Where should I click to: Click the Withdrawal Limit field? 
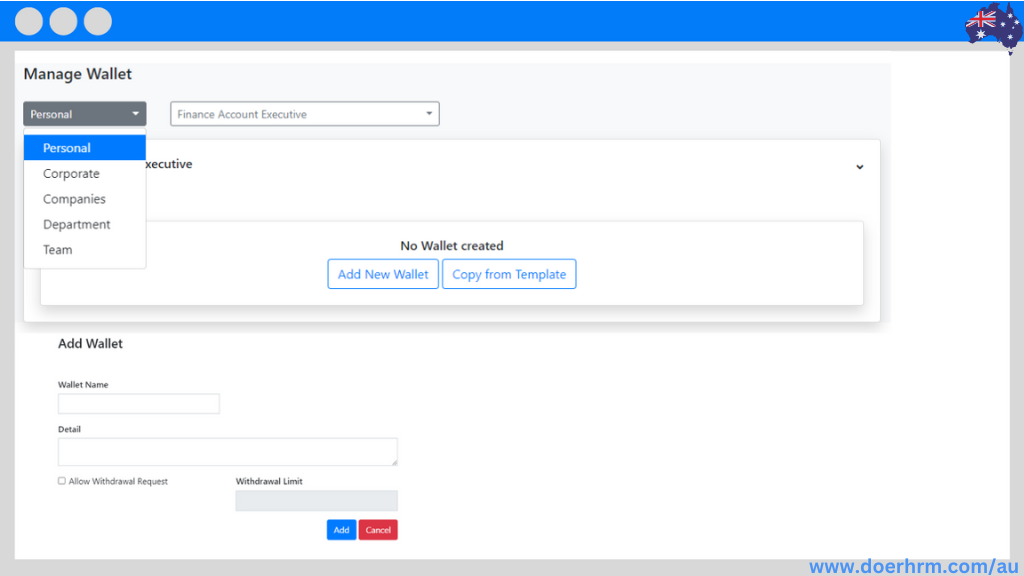[316, 501]
